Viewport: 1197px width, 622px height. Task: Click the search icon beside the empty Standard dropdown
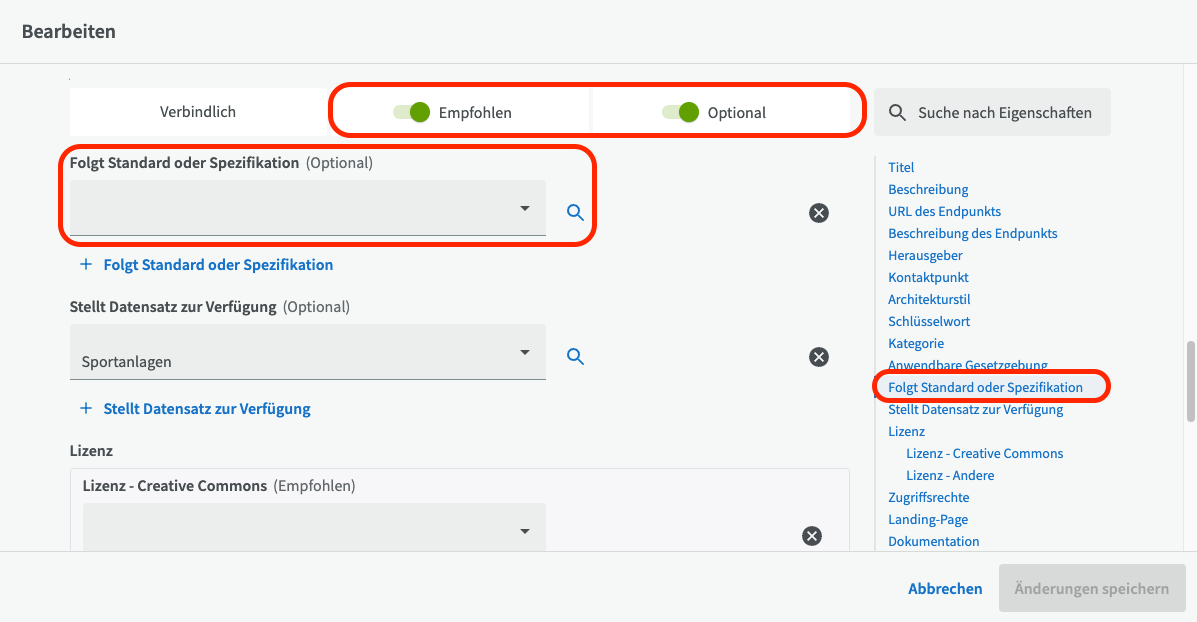pyautogui.click(x=575, y=212)
